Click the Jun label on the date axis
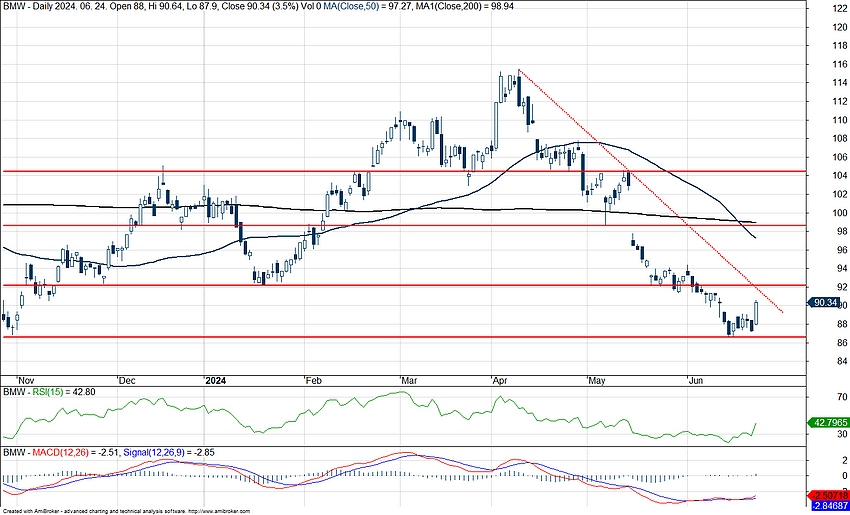Screen dimensions: 850x515 click(694, 380)
